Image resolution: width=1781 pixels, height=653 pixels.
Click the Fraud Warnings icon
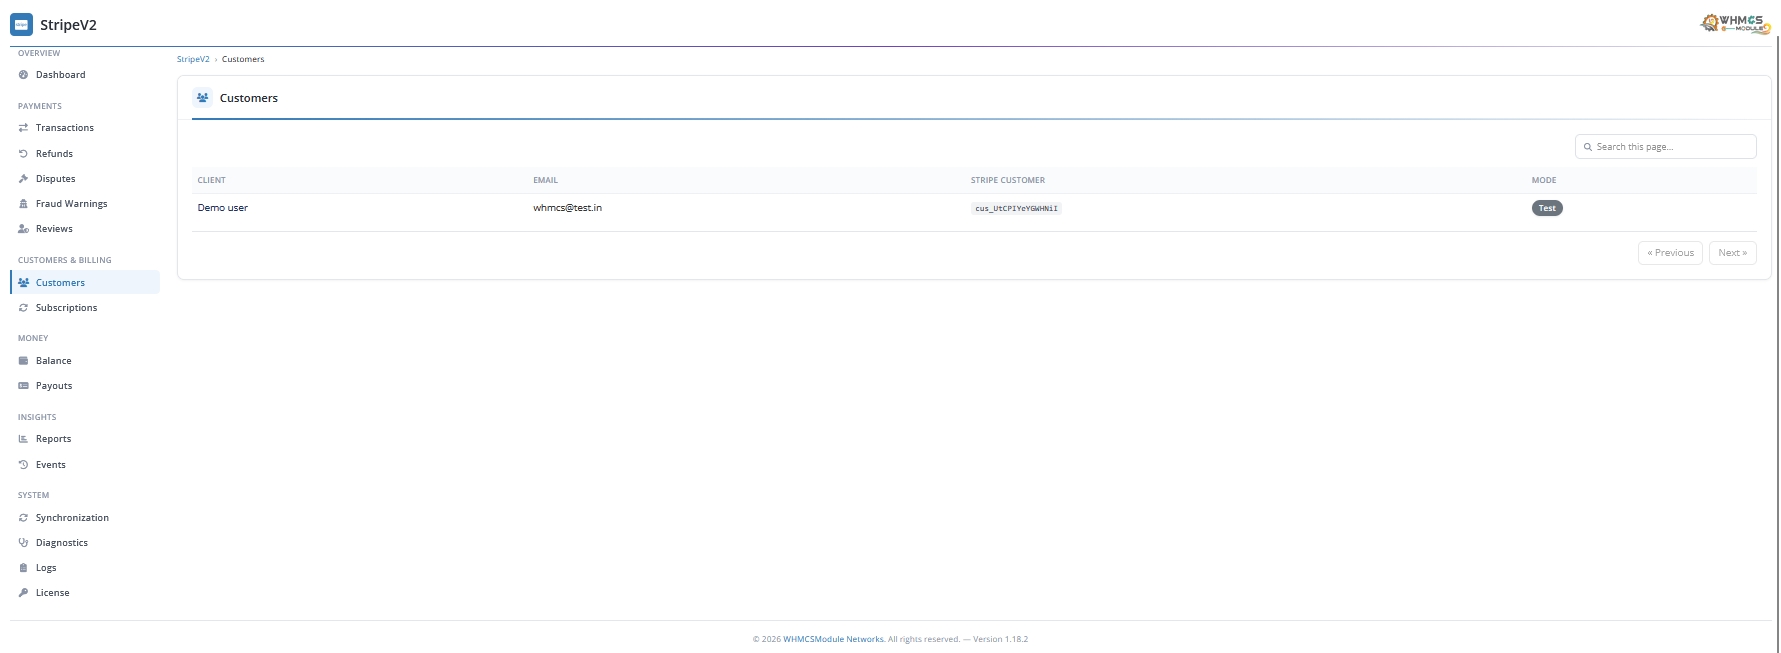point(23,204)
